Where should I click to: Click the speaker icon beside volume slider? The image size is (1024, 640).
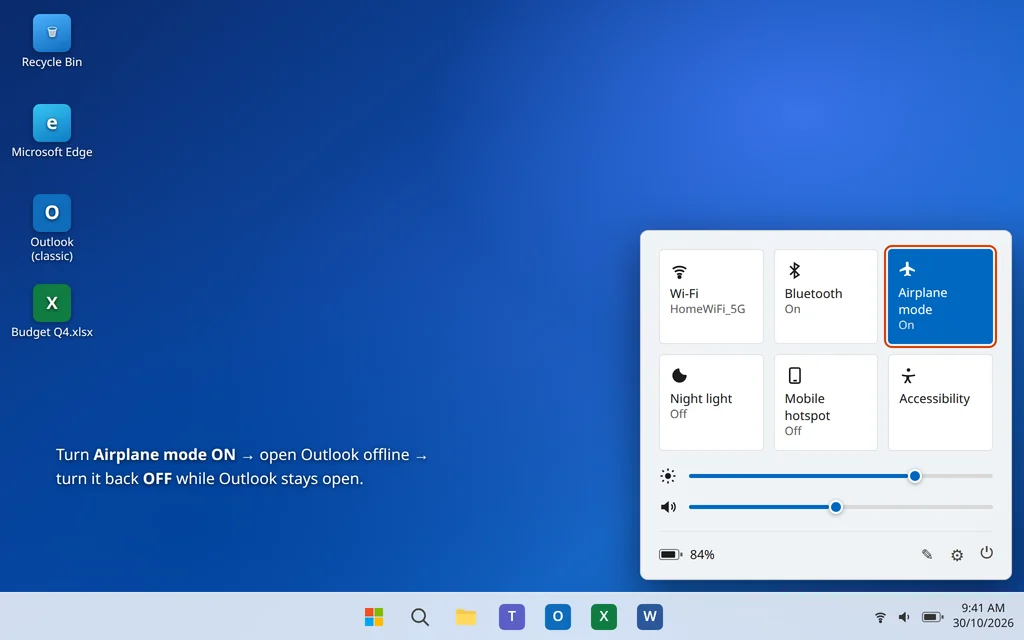(668, 507)
